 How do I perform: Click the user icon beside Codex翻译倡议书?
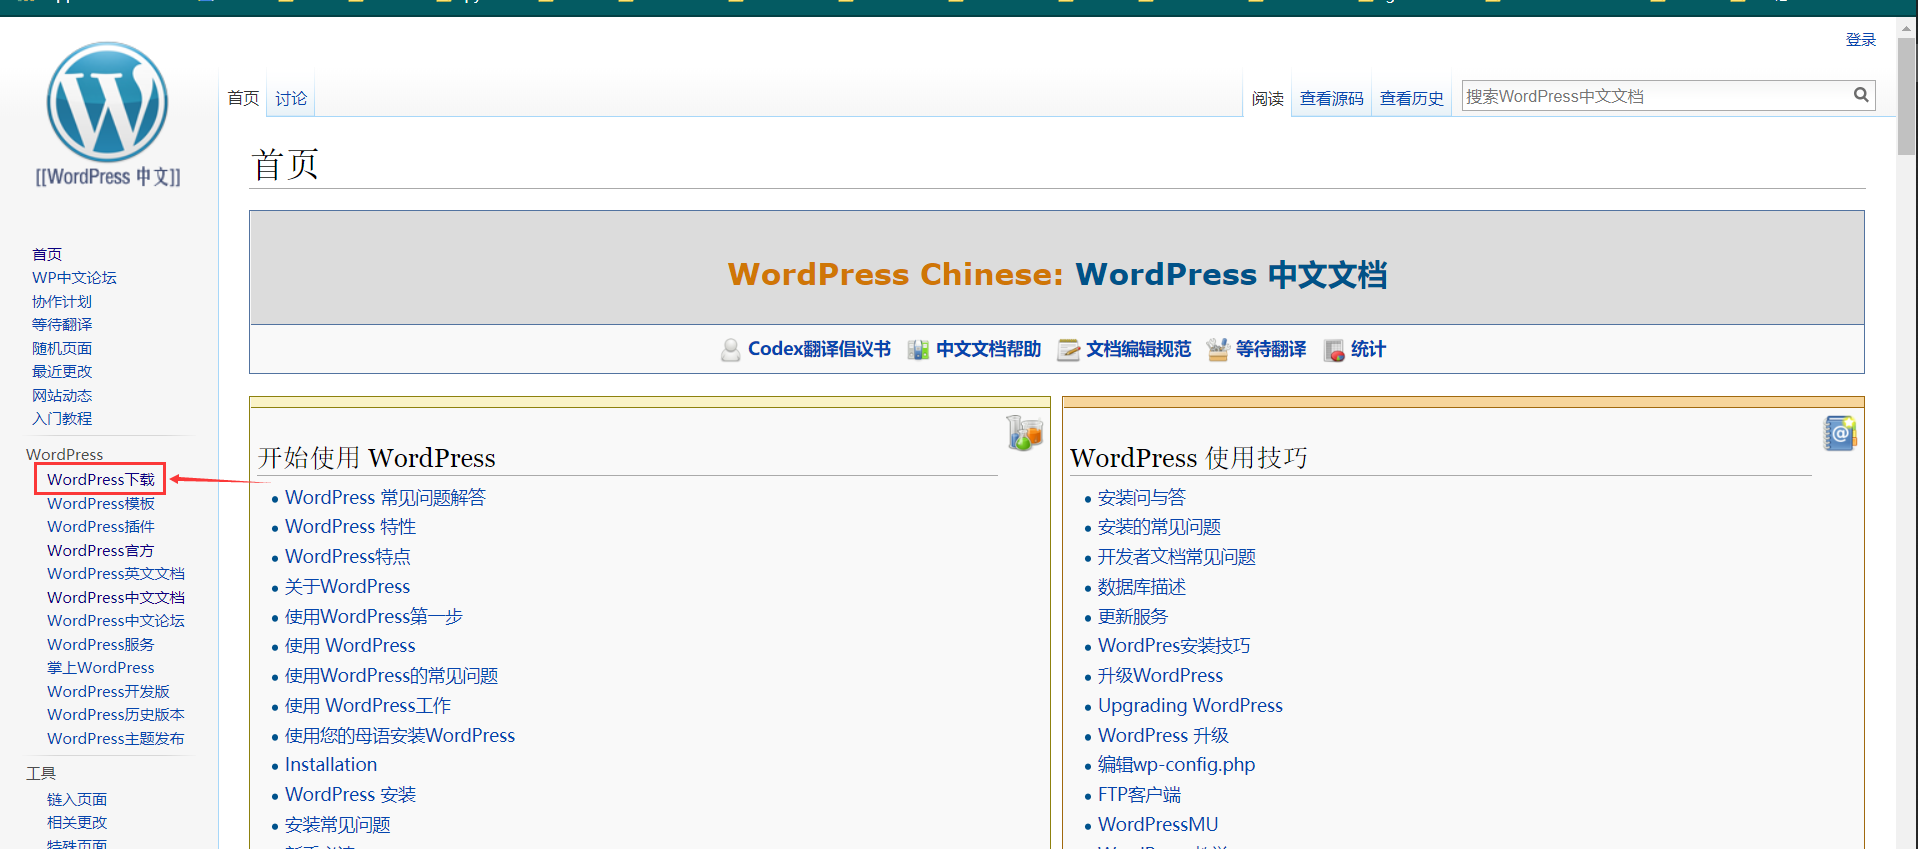pos(731,349)
